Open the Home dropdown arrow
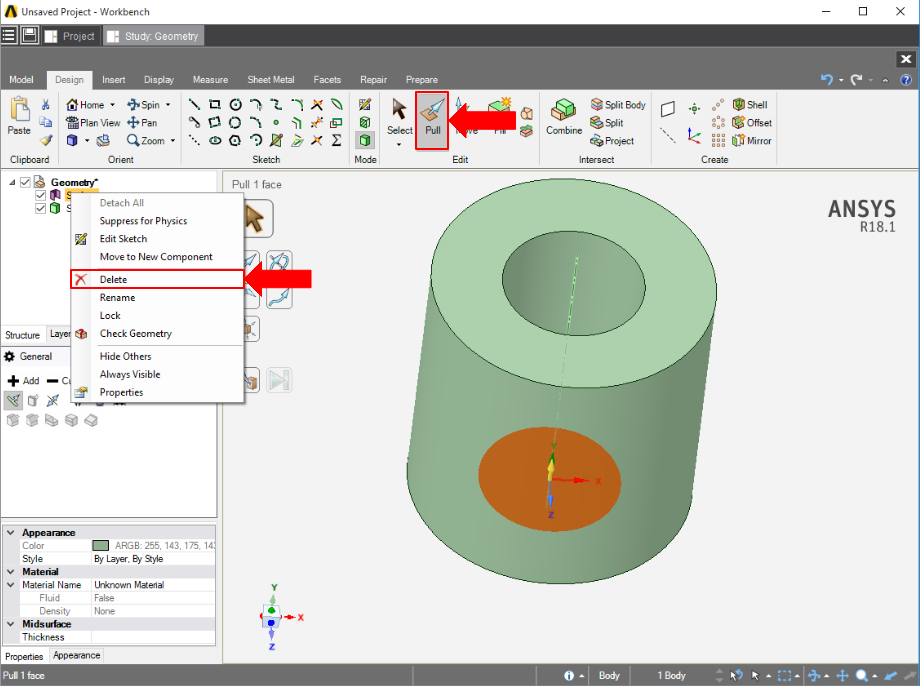Viewport: 920px width, 686px height. [x=113, y=105]
